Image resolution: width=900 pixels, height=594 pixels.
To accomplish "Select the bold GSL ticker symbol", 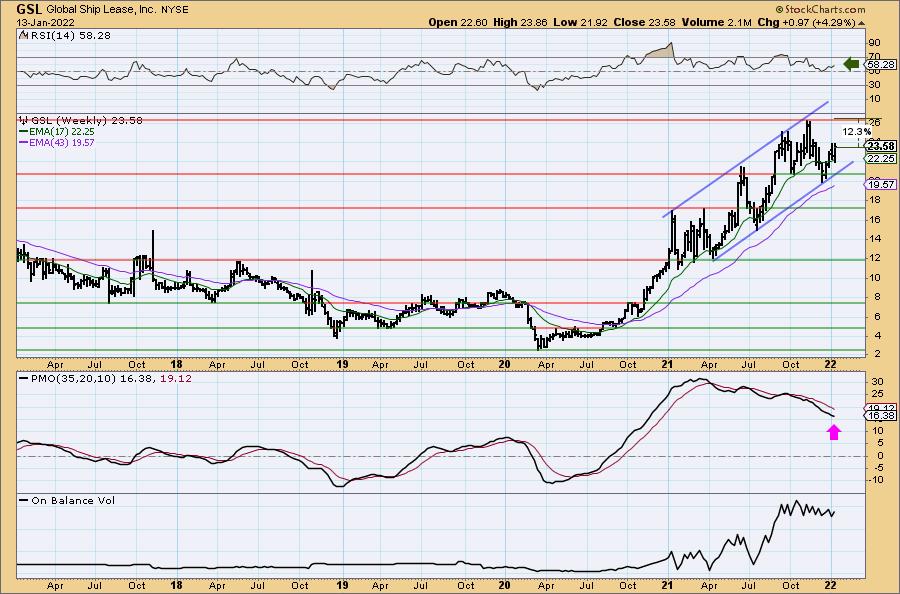I will click(29, 9).
